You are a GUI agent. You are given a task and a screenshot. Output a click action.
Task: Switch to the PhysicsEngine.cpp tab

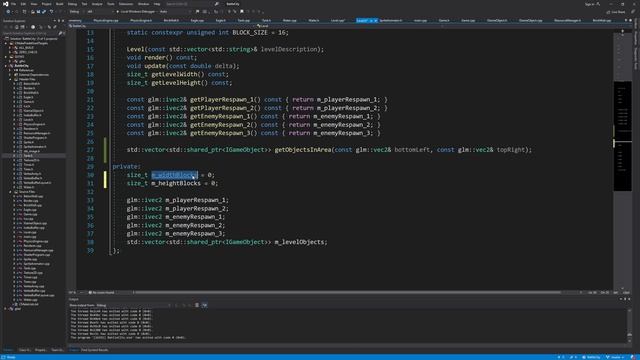pyautogui.click(x=106, y=20)
